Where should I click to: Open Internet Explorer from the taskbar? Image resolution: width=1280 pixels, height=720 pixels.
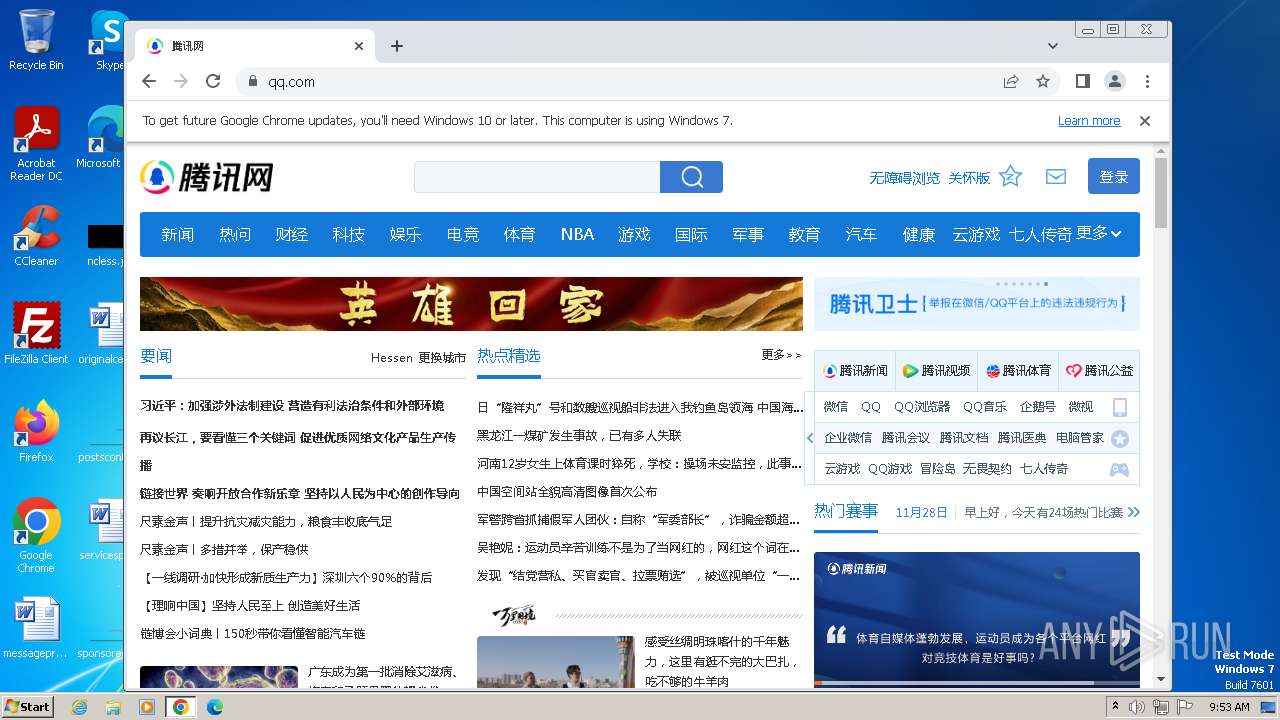(x=79, y=707)
